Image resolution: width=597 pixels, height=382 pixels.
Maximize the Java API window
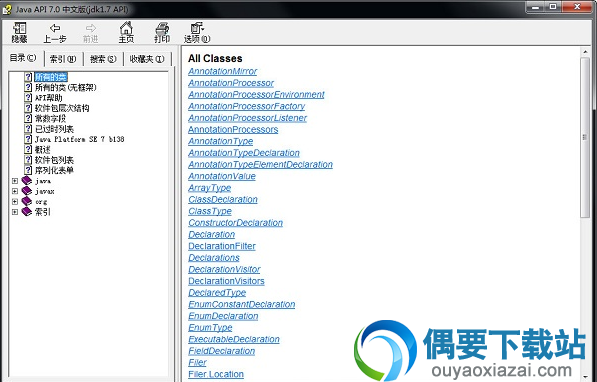(x=552, y=7)
